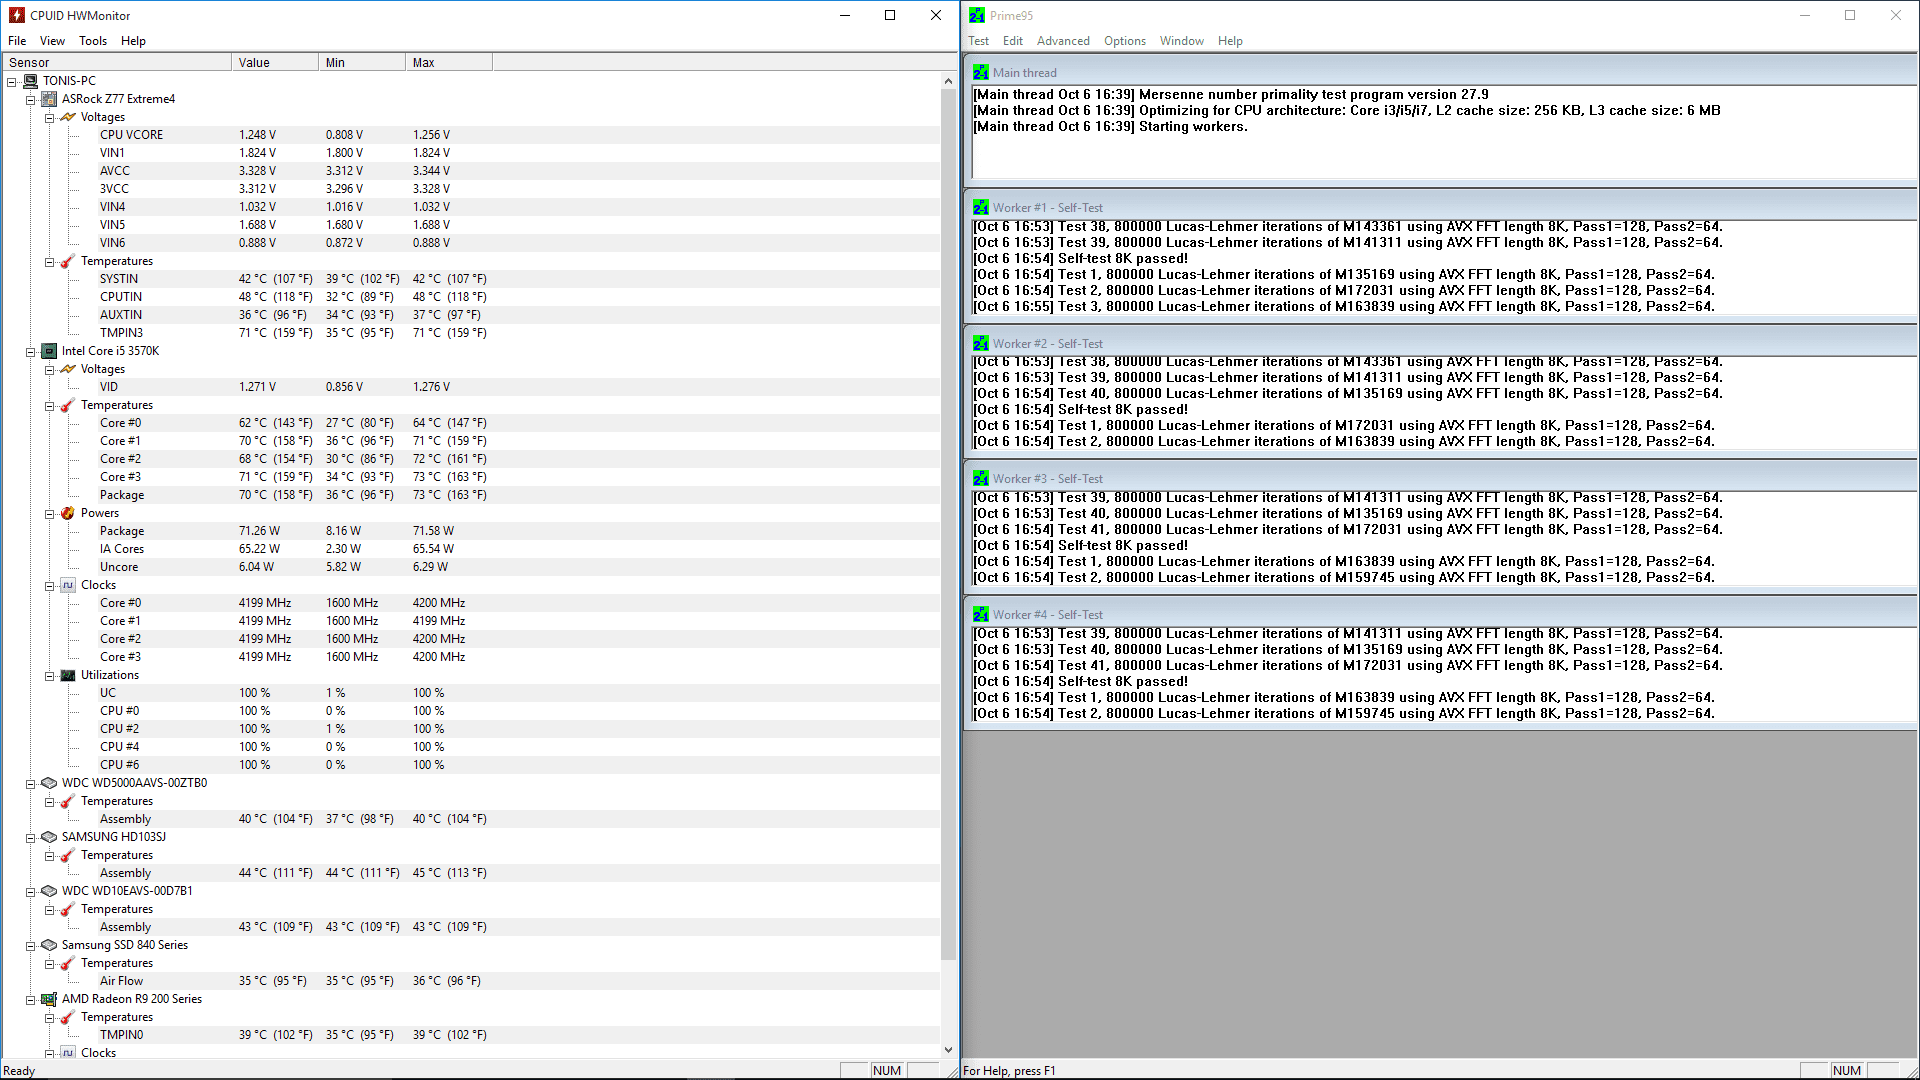Select the TMPIN3 temperature row
This screenshot has width=1920, height=1080.
(x=470, y=333)
